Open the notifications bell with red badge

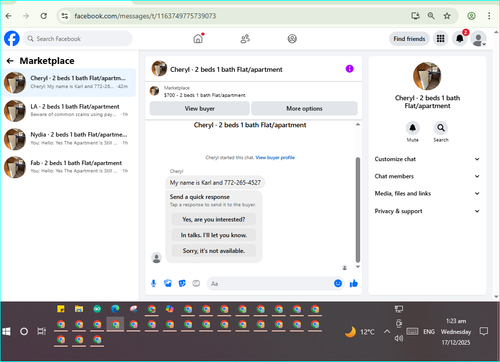460,39
